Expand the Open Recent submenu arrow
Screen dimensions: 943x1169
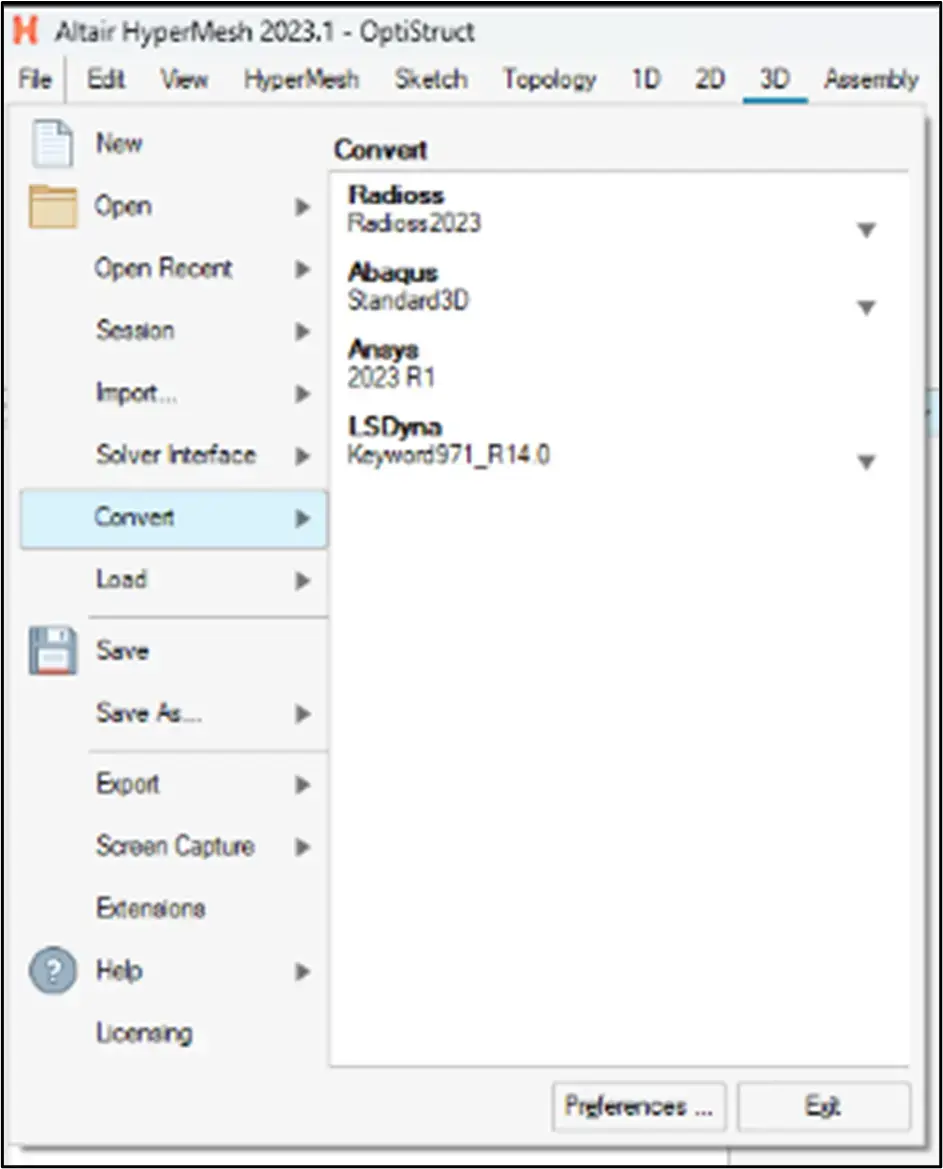pyautogui.click(x=302, y=268)
